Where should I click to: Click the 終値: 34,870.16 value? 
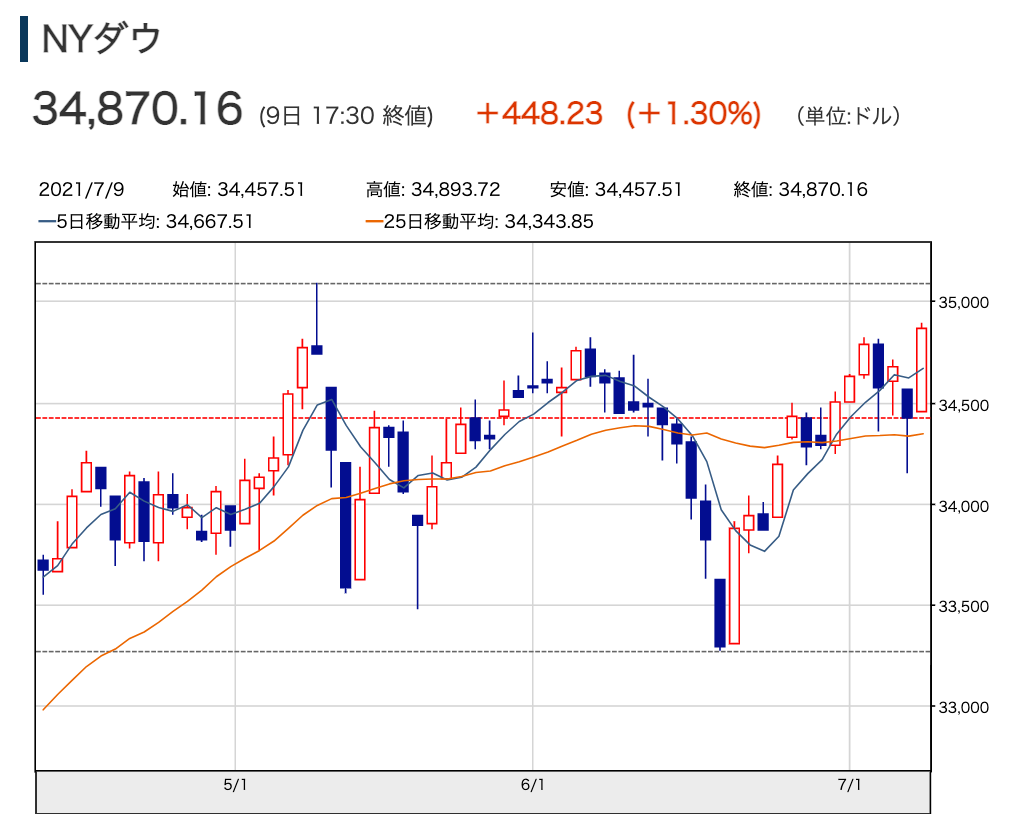coord(800,190)
